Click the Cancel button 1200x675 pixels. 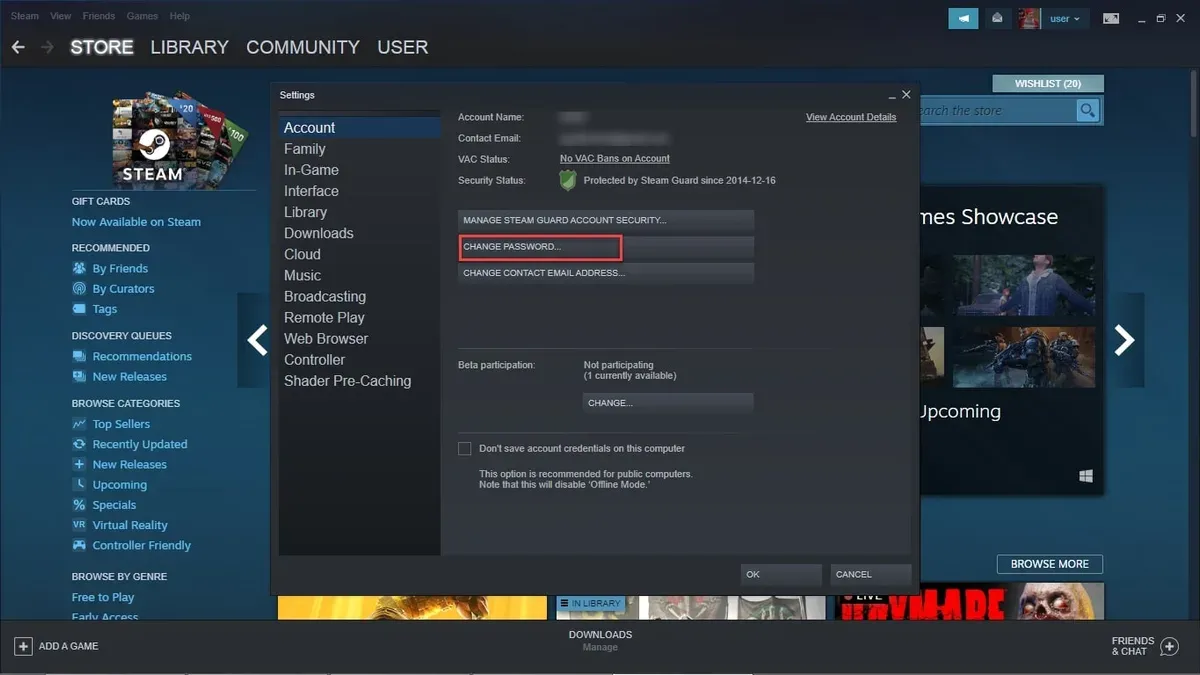point(871,575)
